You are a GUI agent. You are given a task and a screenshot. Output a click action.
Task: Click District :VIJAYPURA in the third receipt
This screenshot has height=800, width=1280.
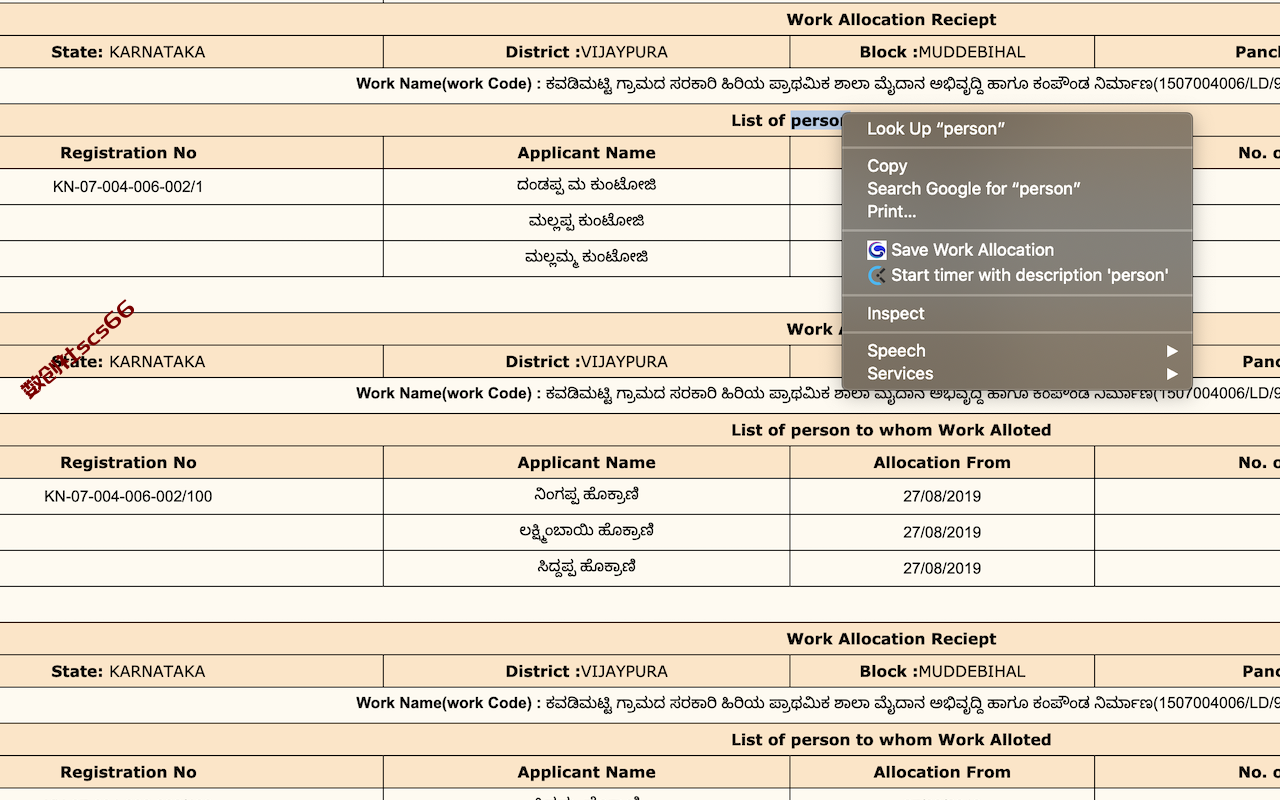click(586, 672)
